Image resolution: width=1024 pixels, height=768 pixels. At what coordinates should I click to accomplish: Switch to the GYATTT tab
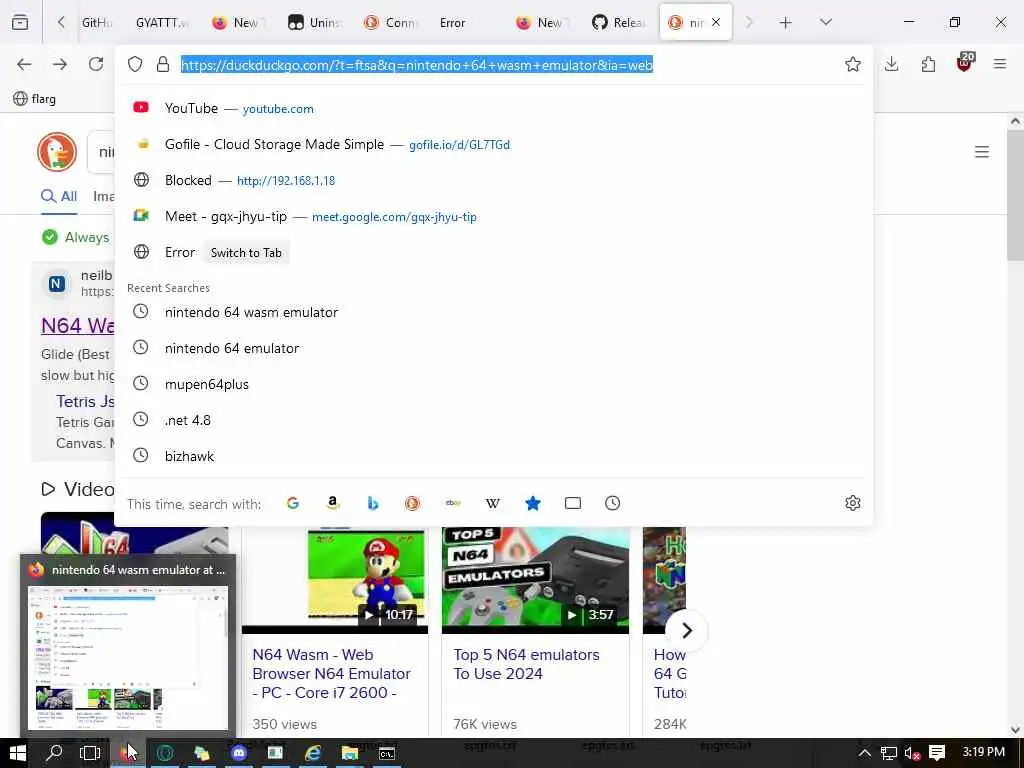(162, 22)
